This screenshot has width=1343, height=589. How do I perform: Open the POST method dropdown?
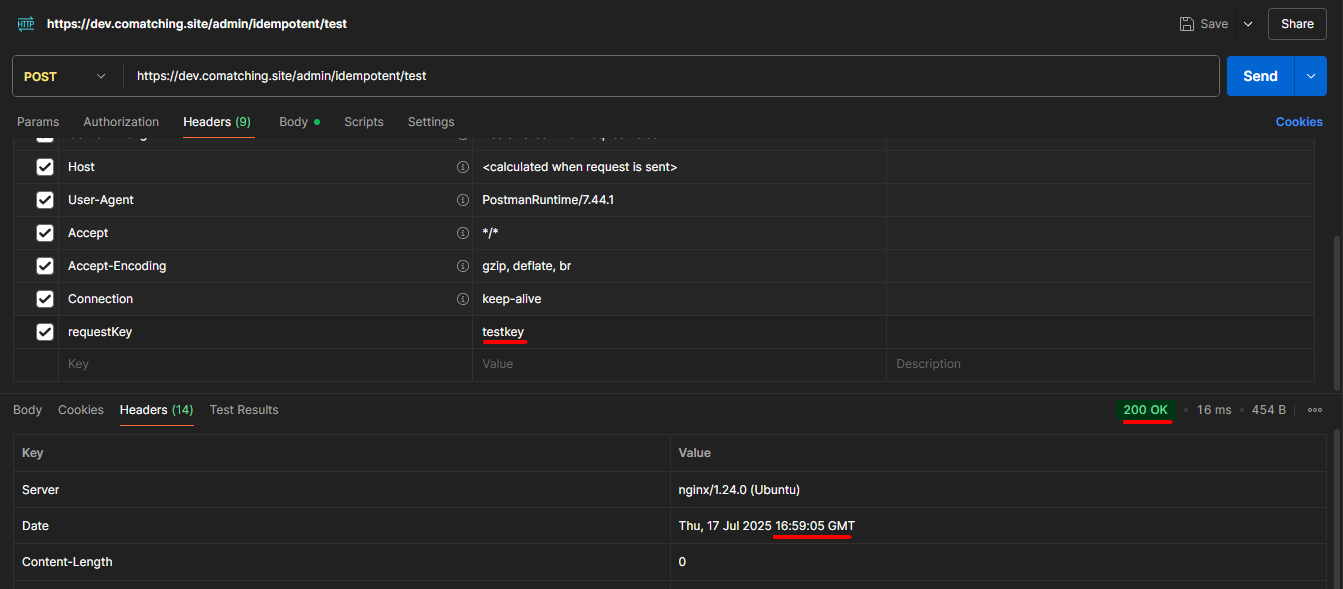pos(65,76)
